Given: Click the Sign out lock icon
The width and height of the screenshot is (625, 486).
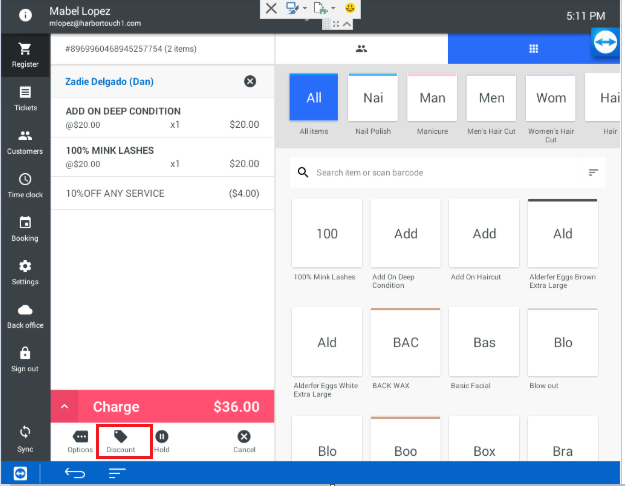Looking at the screenshot, I should tap(25, 359).
